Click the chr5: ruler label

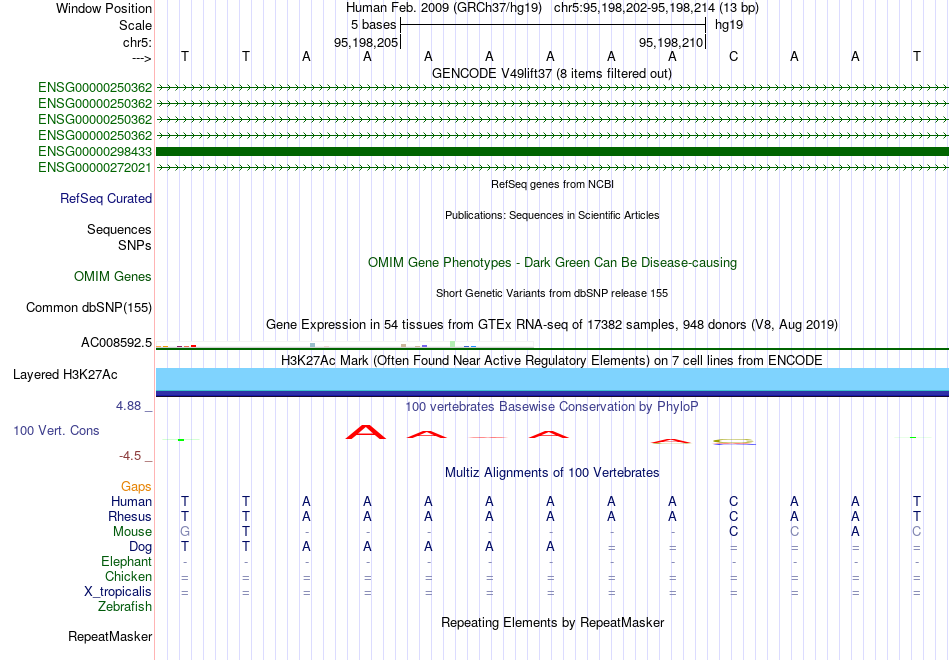tap(138, 42)
